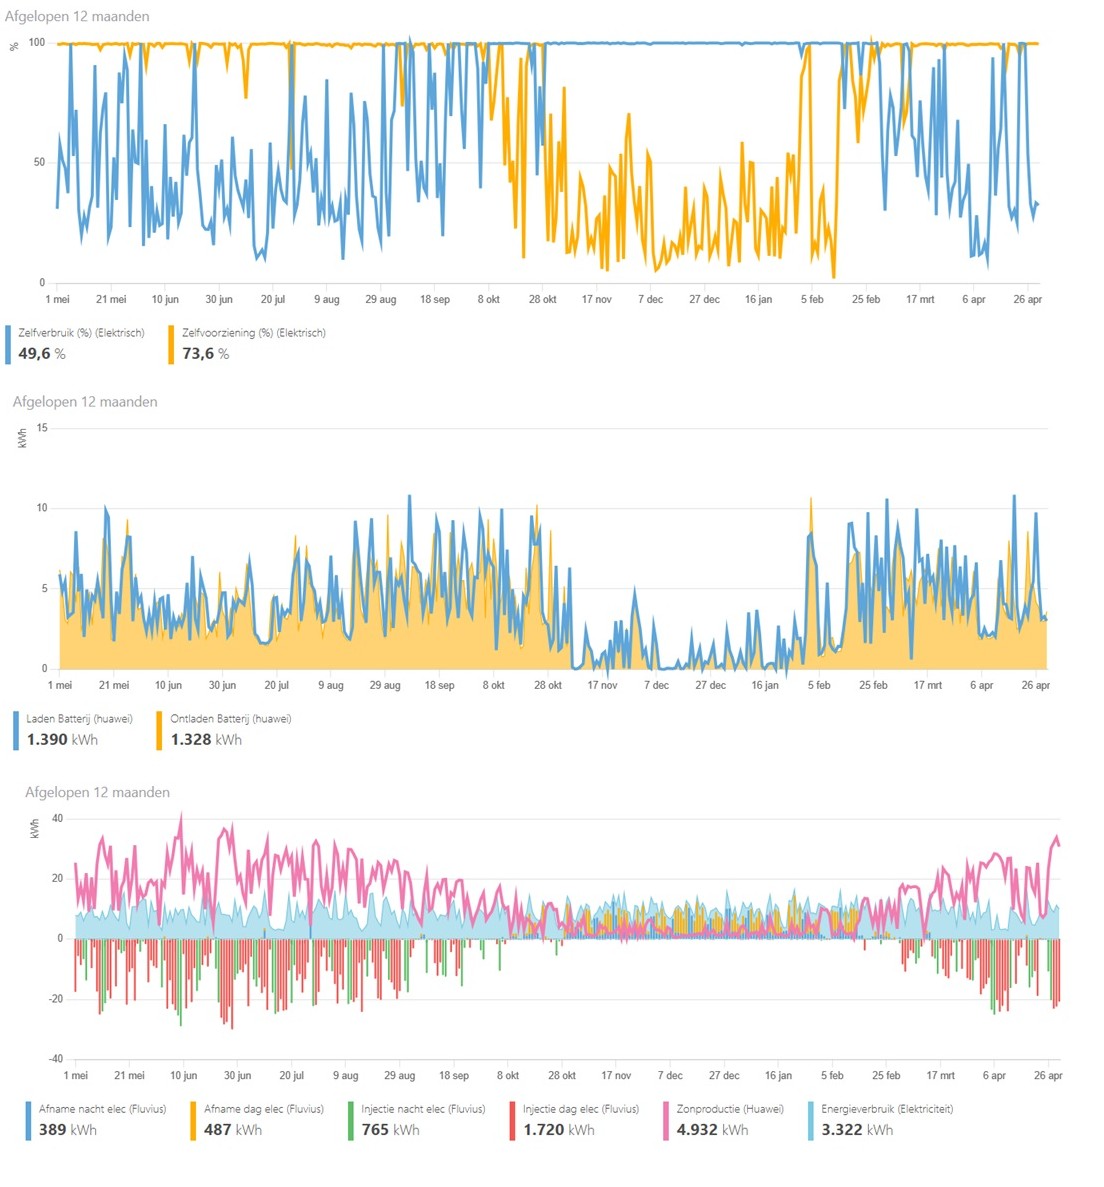The image size is (1104, 1187).
Task: Click the Afgelopen 12 maanden title above the battery chart
Action: tap(85, 402)
